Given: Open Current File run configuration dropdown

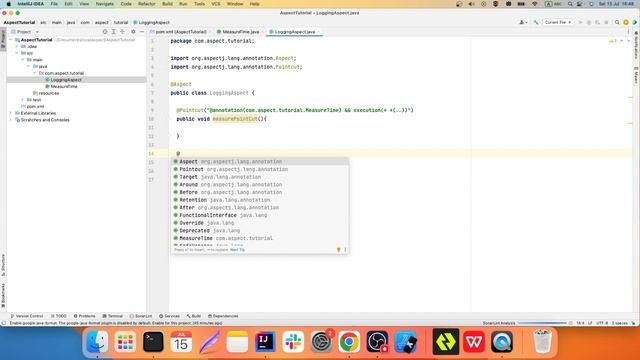Looking at the screenshot, I should [x=558, y=22].
